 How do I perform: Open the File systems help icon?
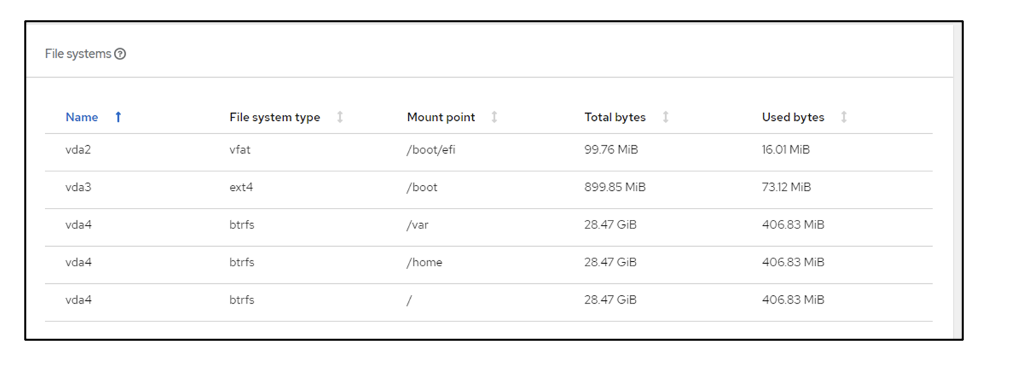[120, 55]
